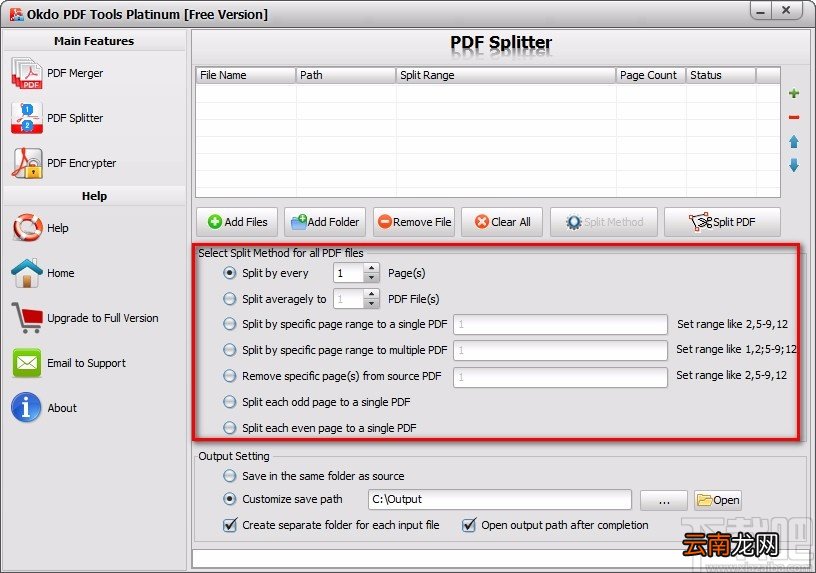
Task: Click the 'Split by every' page number field
Action: tap(348, 273)
